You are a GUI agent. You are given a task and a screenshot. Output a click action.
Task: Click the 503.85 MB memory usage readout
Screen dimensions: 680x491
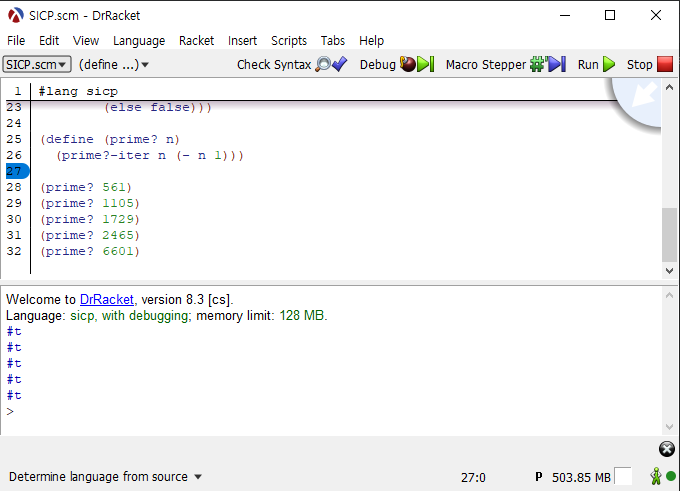pyautogui.click(x=580, y=477)
